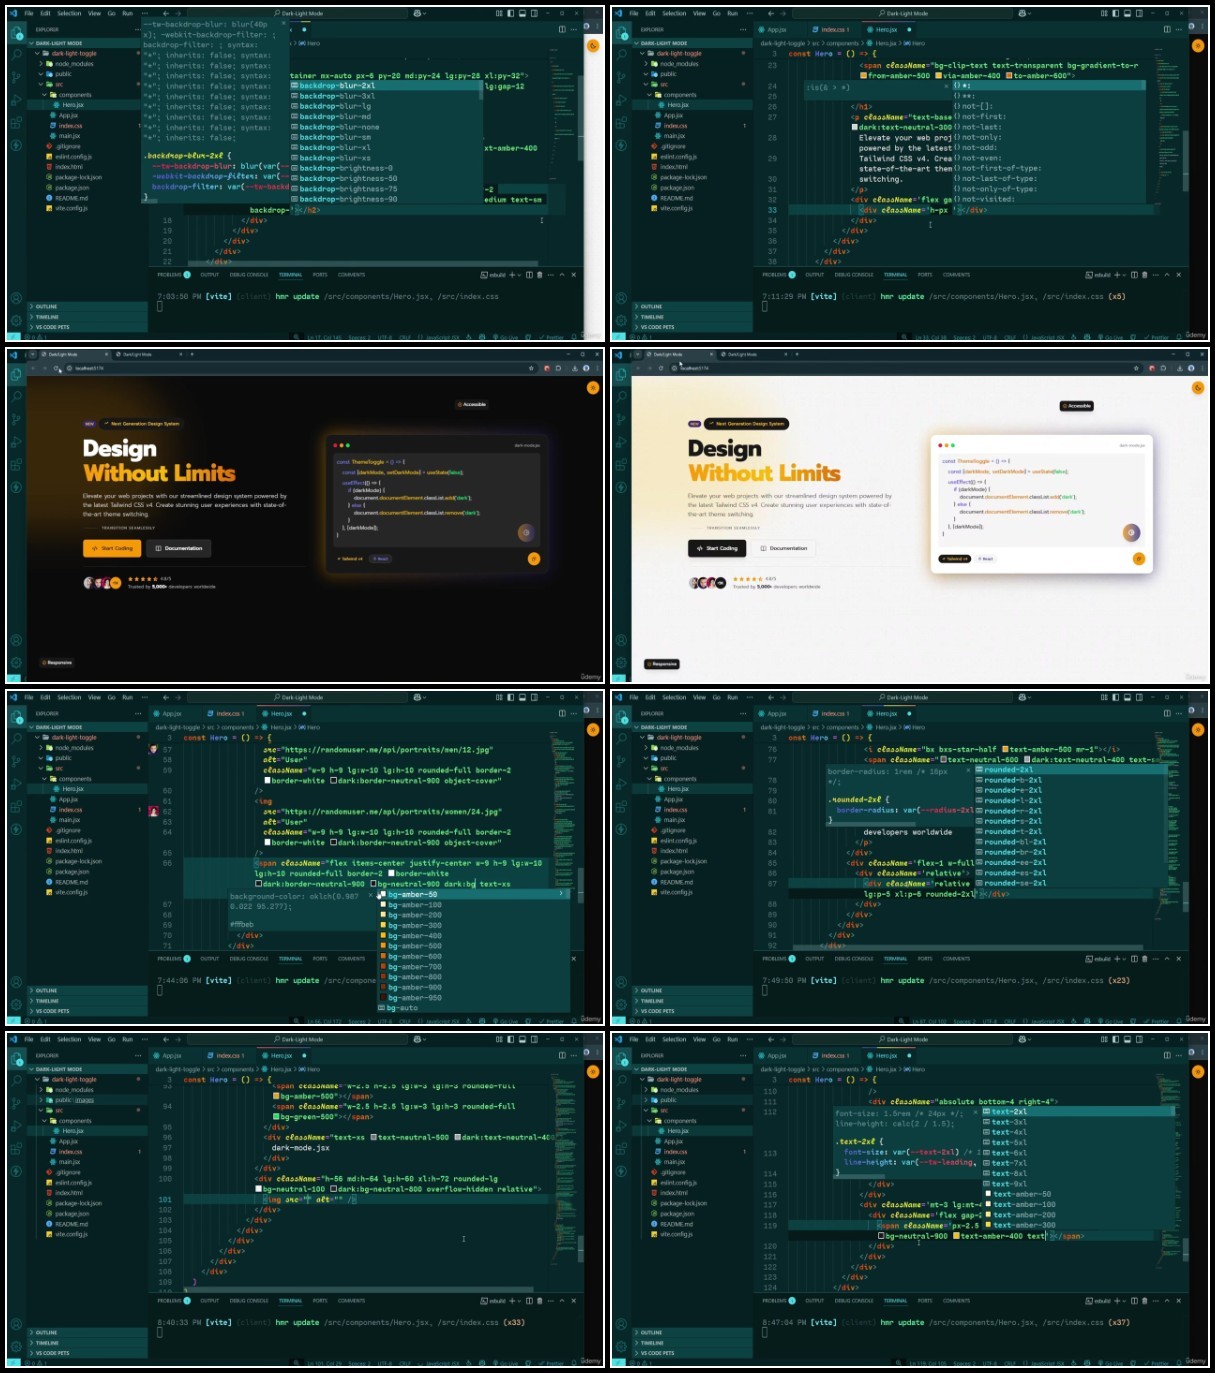Open terminal launch profile dropdown in 8:40:33 PM window
The width and height of the screenshot is (1215, 1373).
pyautogui.click(x=517, y=1301)
